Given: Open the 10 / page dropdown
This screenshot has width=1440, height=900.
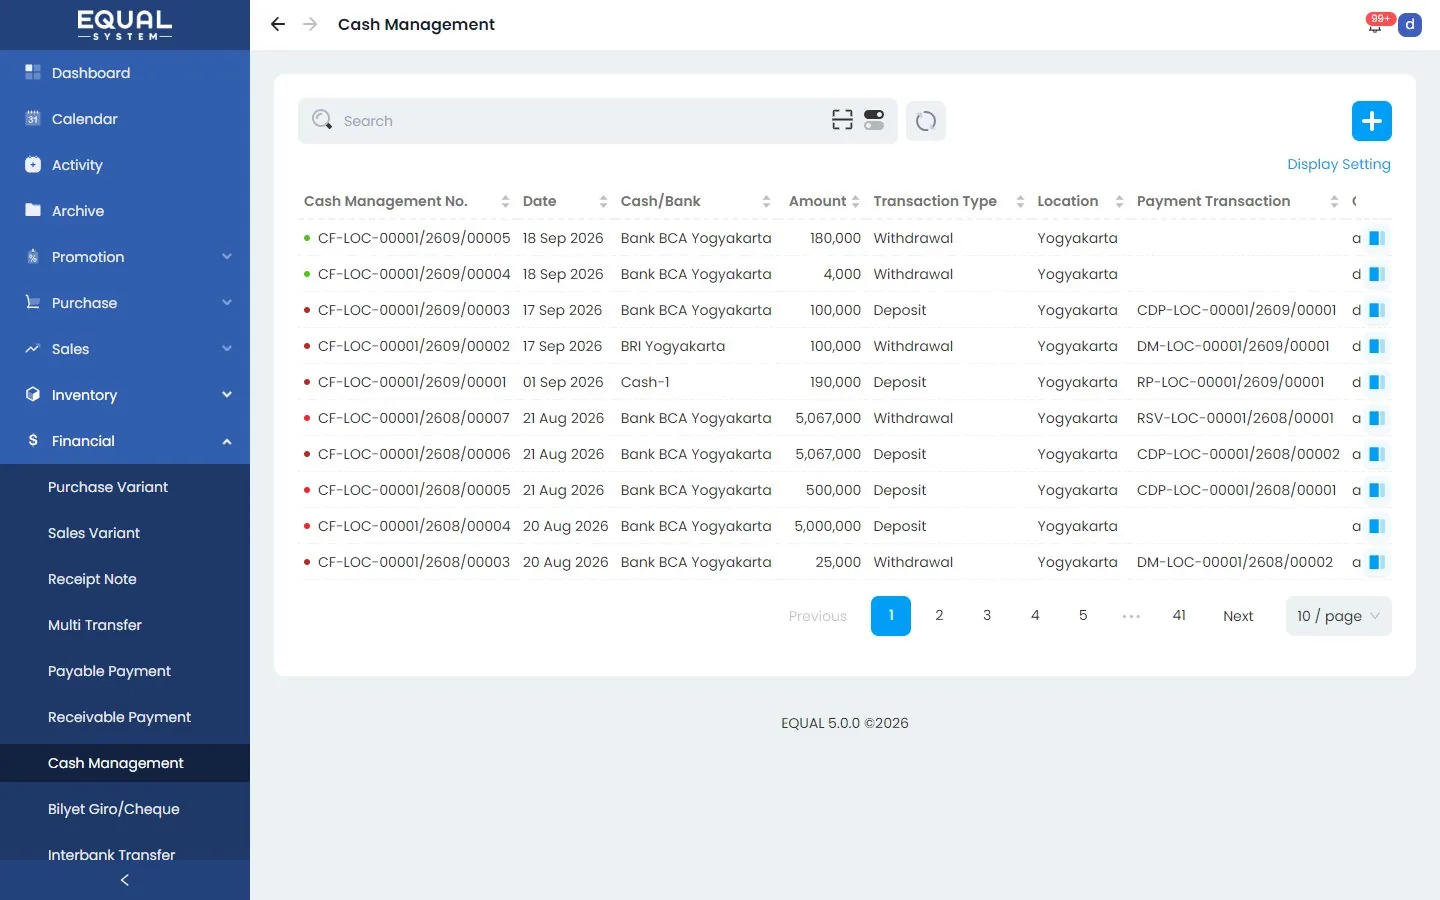Looking at the screenshot, I should [x=1338, y=616].
